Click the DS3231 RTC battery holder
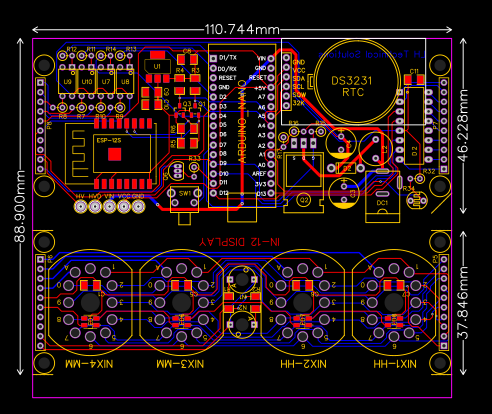 pos(358,81)
